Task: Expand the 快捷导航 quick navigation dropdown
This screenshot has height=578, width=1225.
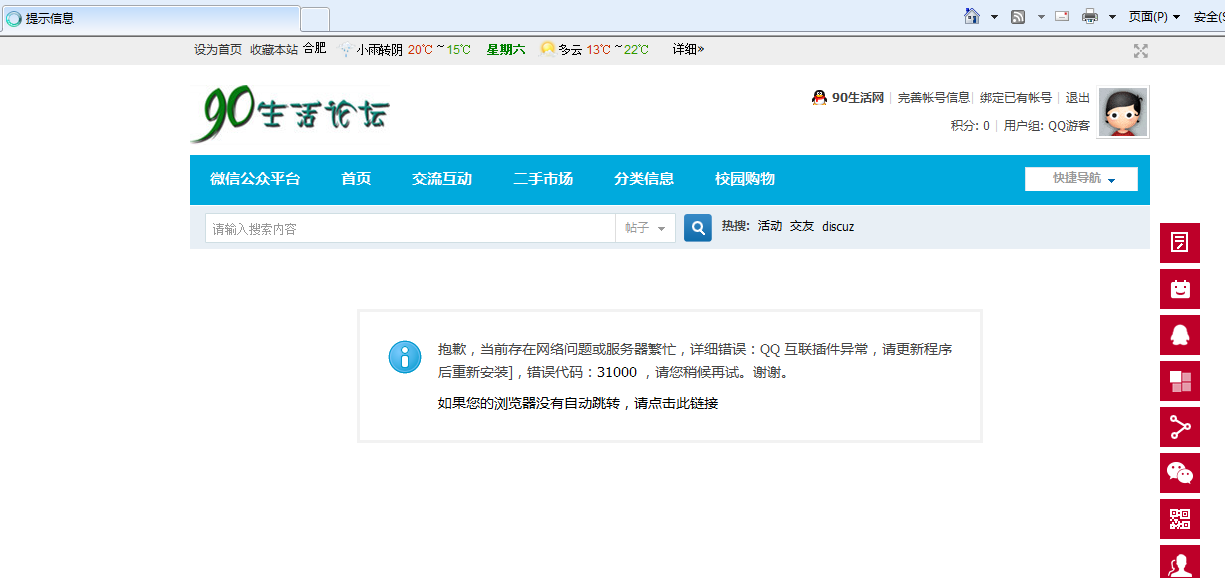Action: (1081, 179)
